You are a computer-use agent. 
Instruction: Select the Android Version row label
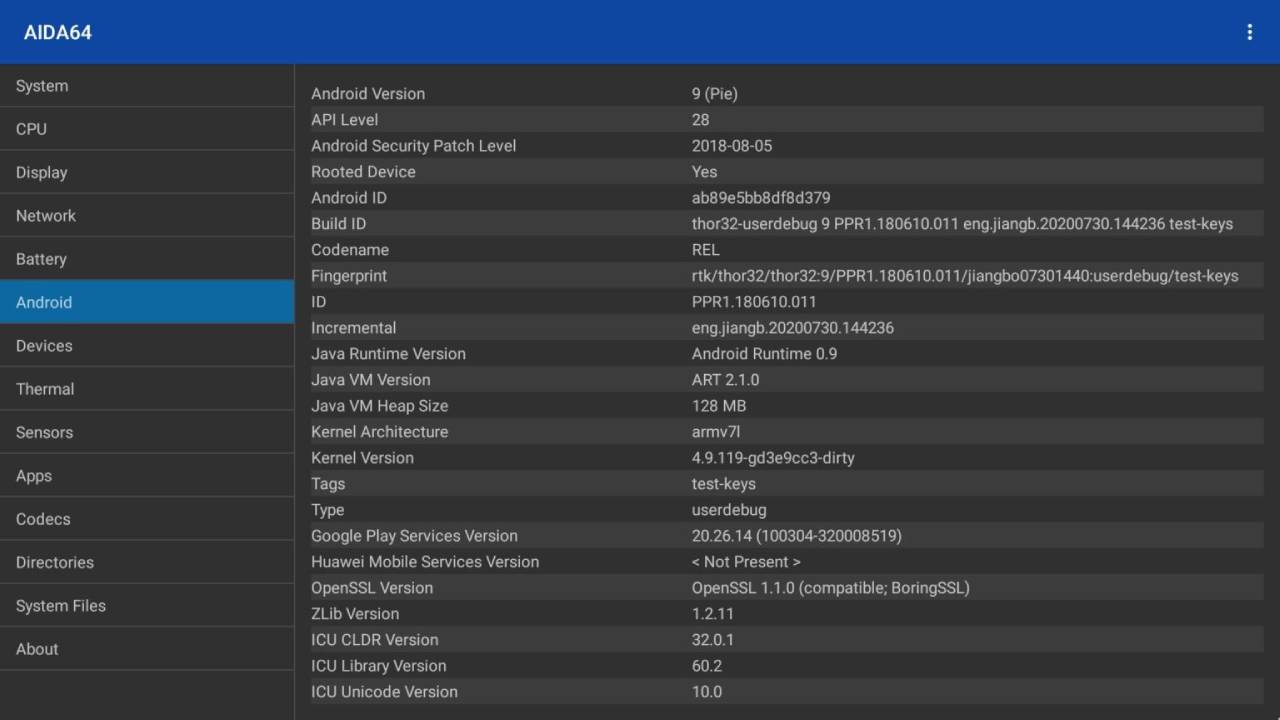pos(368,94)
